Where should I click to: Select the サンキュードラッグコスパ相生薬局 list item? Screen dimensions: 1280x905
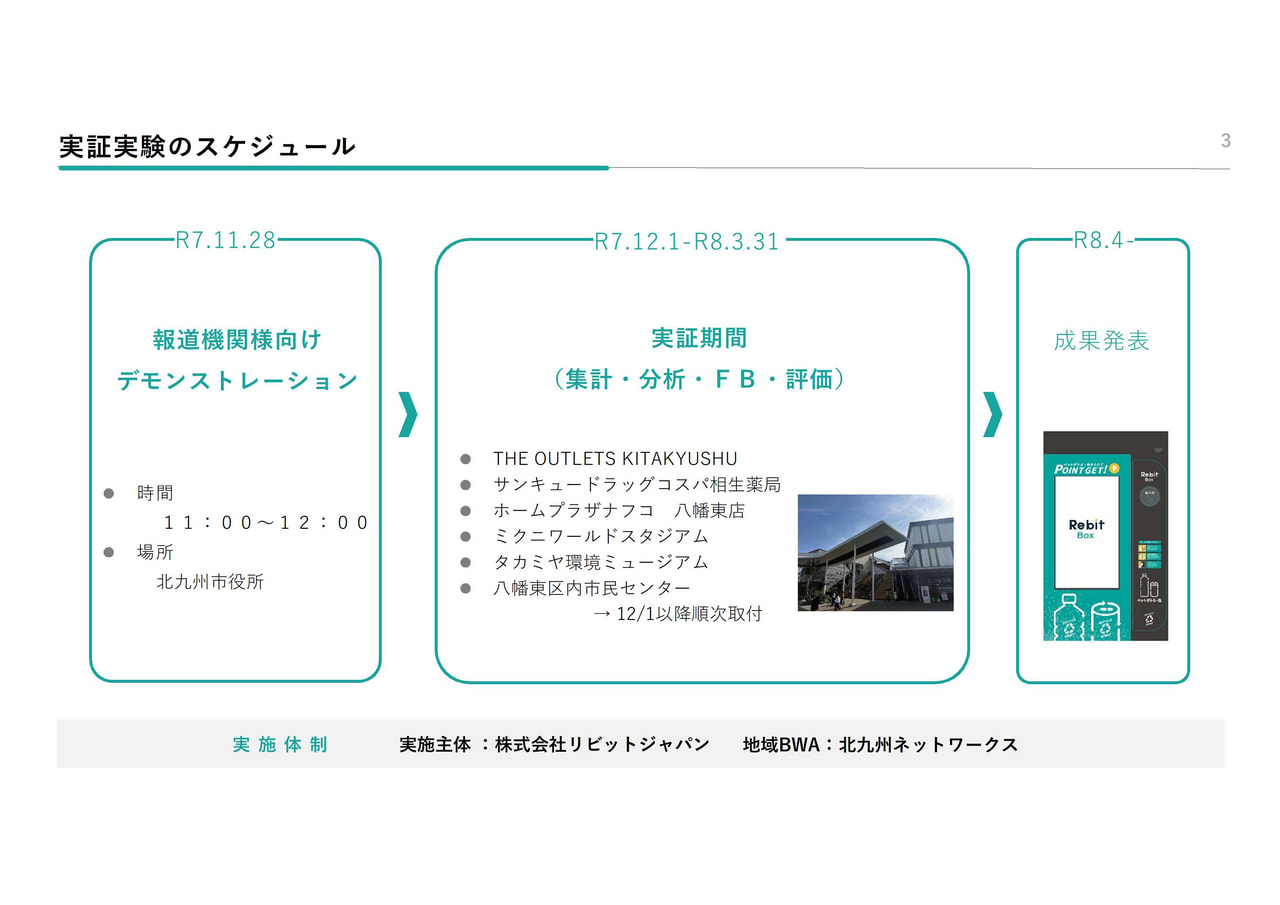[x=636, y=485]
